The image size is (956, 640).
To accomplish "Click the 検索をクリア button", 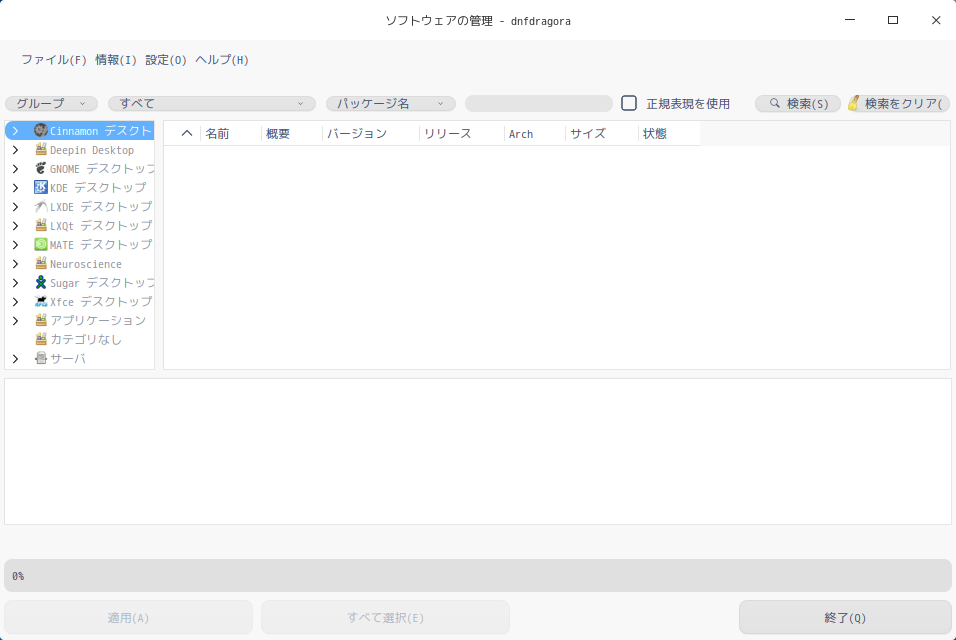I will click(898, 104).
